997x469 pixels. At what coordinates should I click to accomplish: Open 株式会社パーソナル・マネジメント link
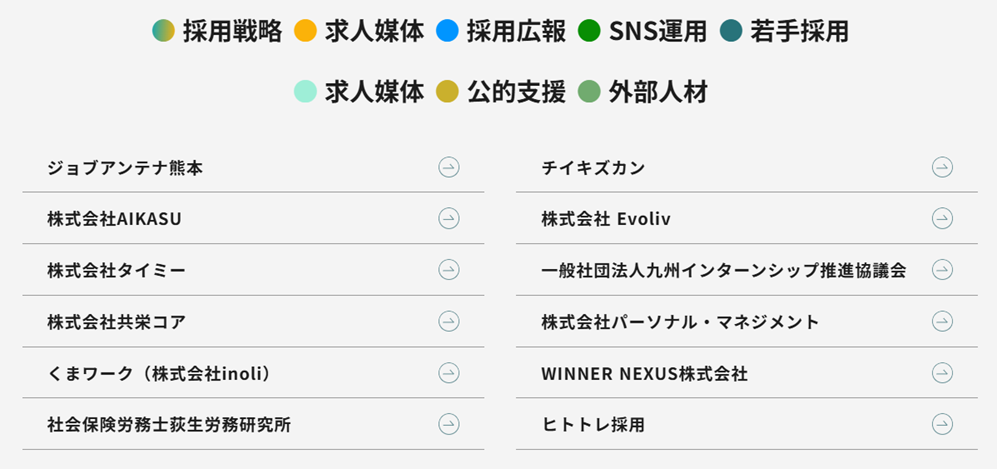pyautogui.click(x=680, y=321)
